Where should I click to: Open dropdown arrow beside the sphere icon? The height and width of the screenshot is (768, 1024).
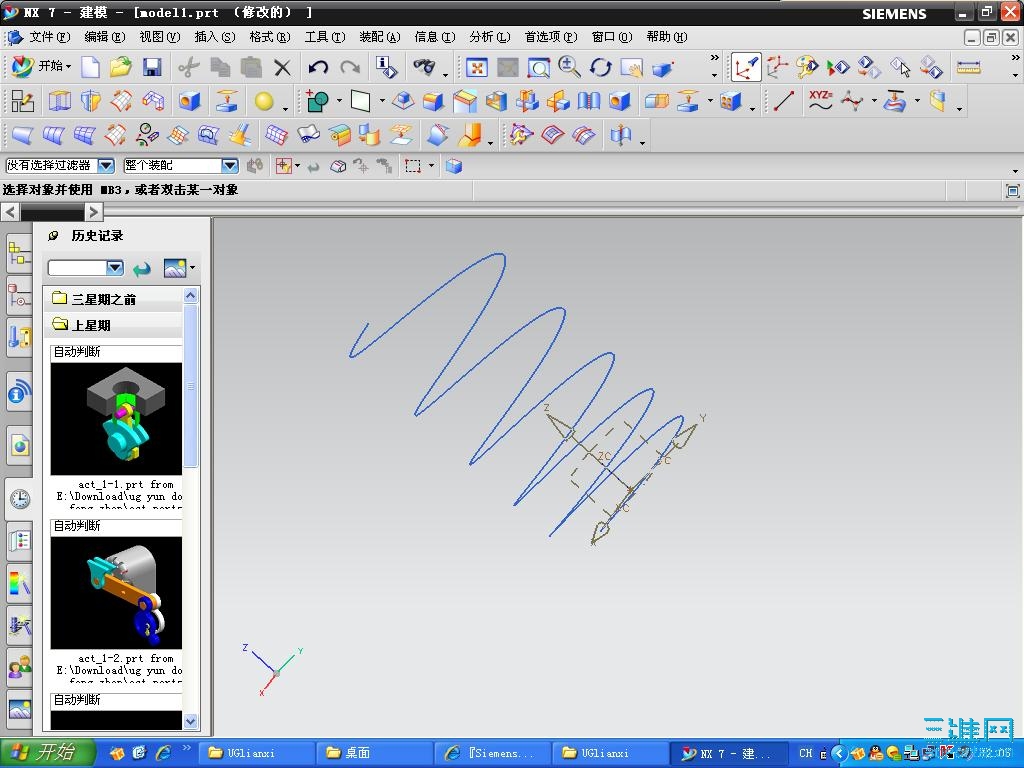point(285,108)
